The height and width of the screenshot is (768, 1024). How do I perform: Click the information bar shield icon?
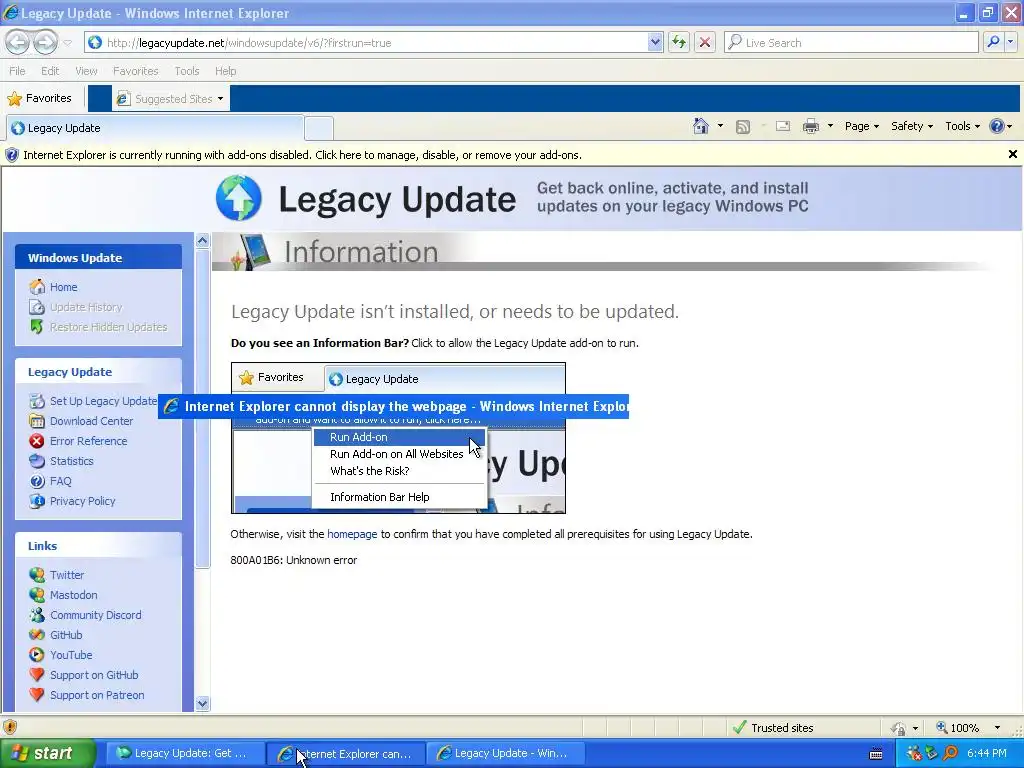(x=12, y=155)
